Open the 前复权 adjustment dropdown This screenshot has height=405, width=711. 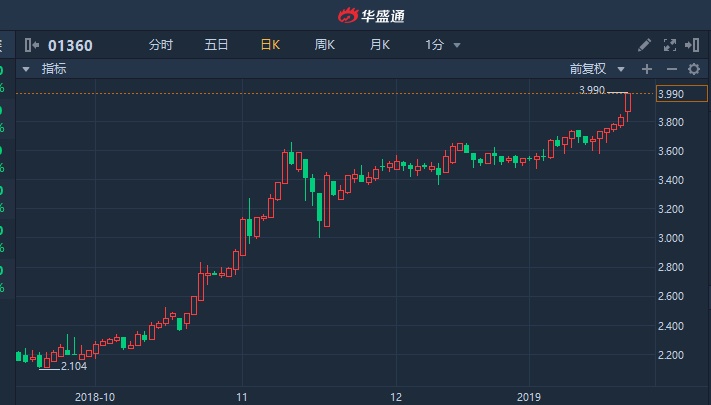coord(597,69)
